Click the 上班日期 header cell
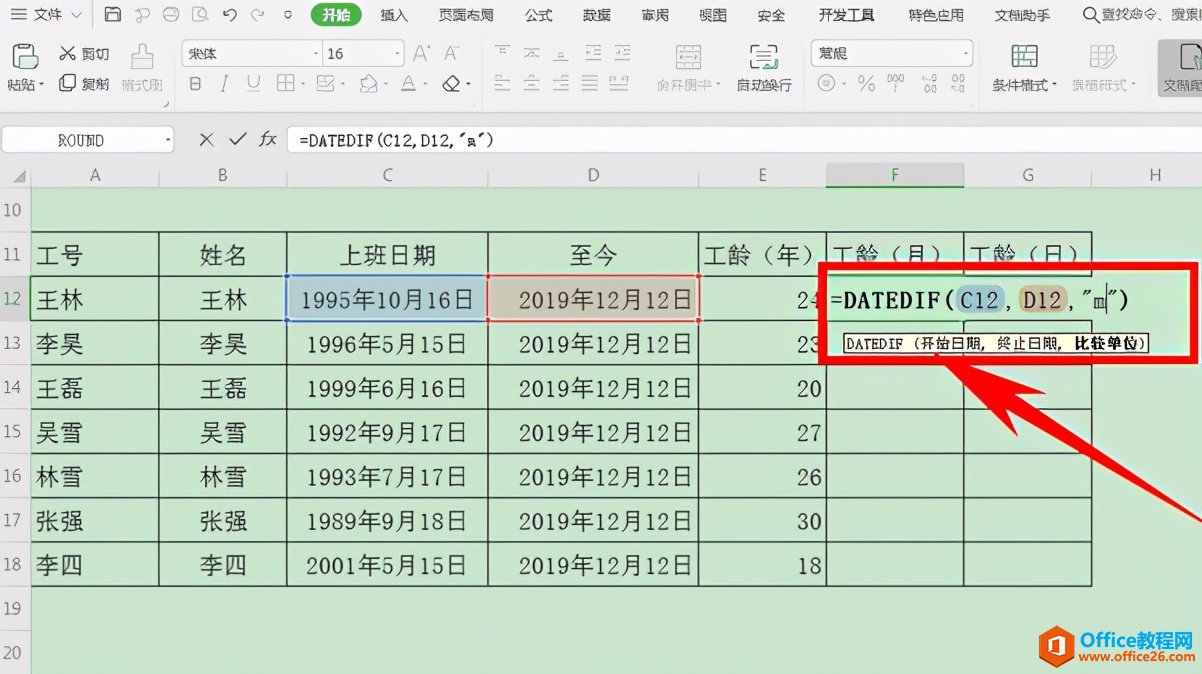The width and height of the screenshot is (1202, 674). 387,254
